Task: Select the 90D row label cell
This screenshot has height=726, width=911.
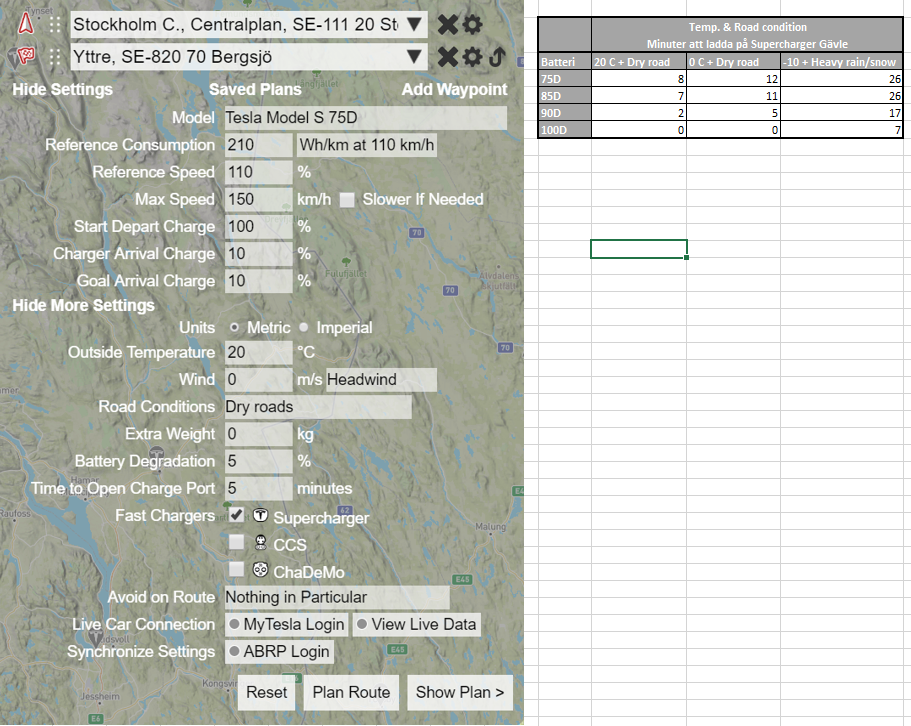Action: click(565, 113)
